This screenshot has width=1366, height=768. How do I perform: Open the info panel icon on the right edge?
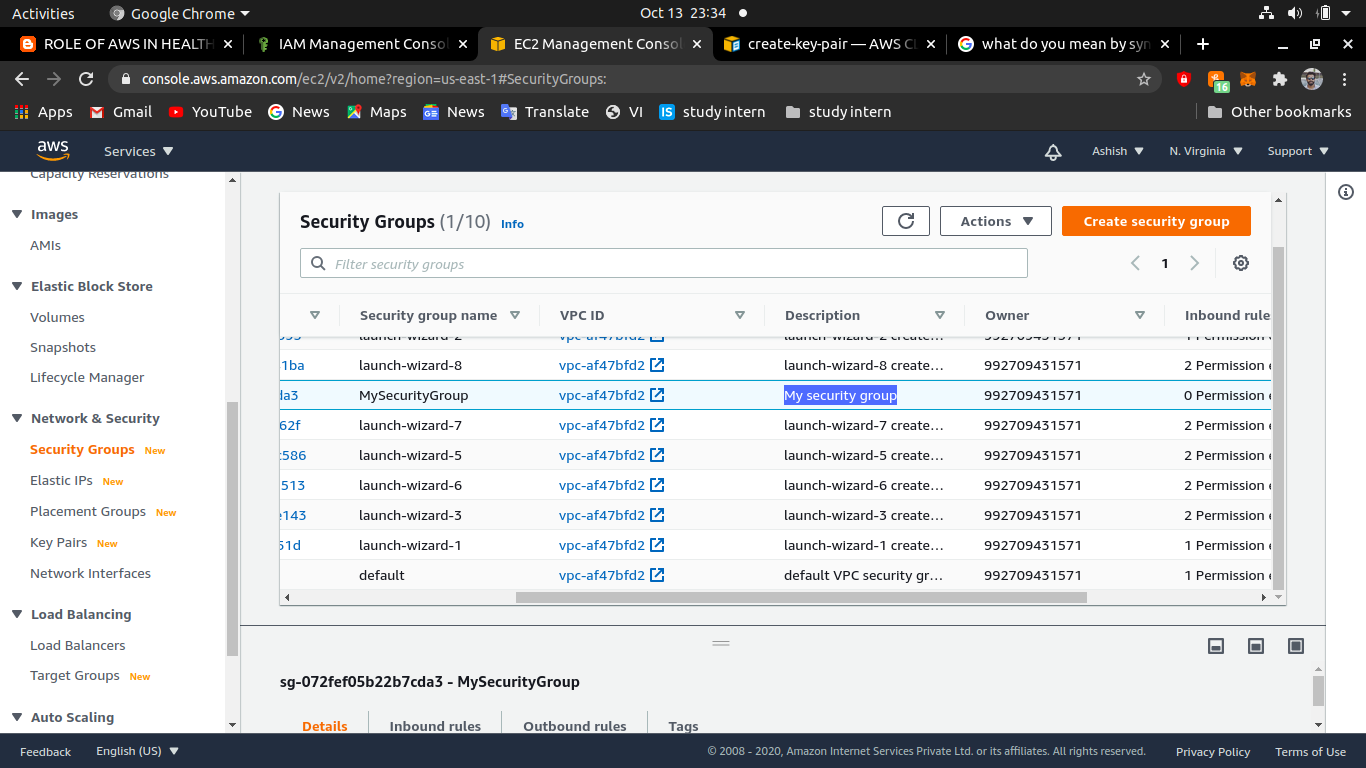coord(1346,192)
